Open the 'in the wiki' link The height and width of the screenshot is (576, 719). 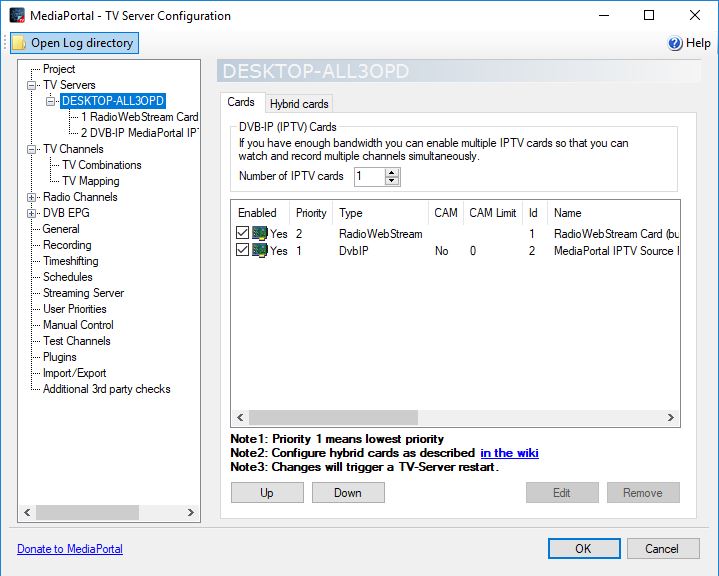pyautogui.click(x=509, y=453)
